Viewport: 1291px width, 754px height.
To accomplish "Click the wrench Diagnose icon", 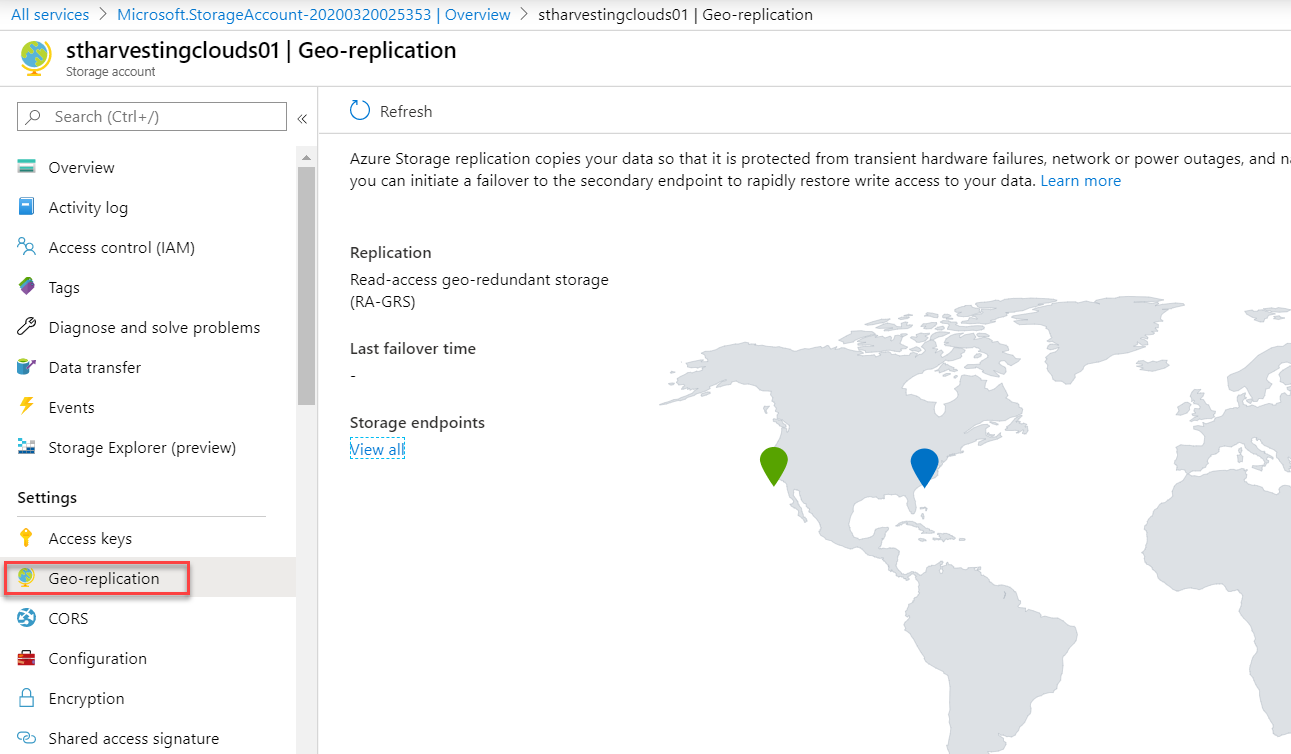I will coord(27,327).
